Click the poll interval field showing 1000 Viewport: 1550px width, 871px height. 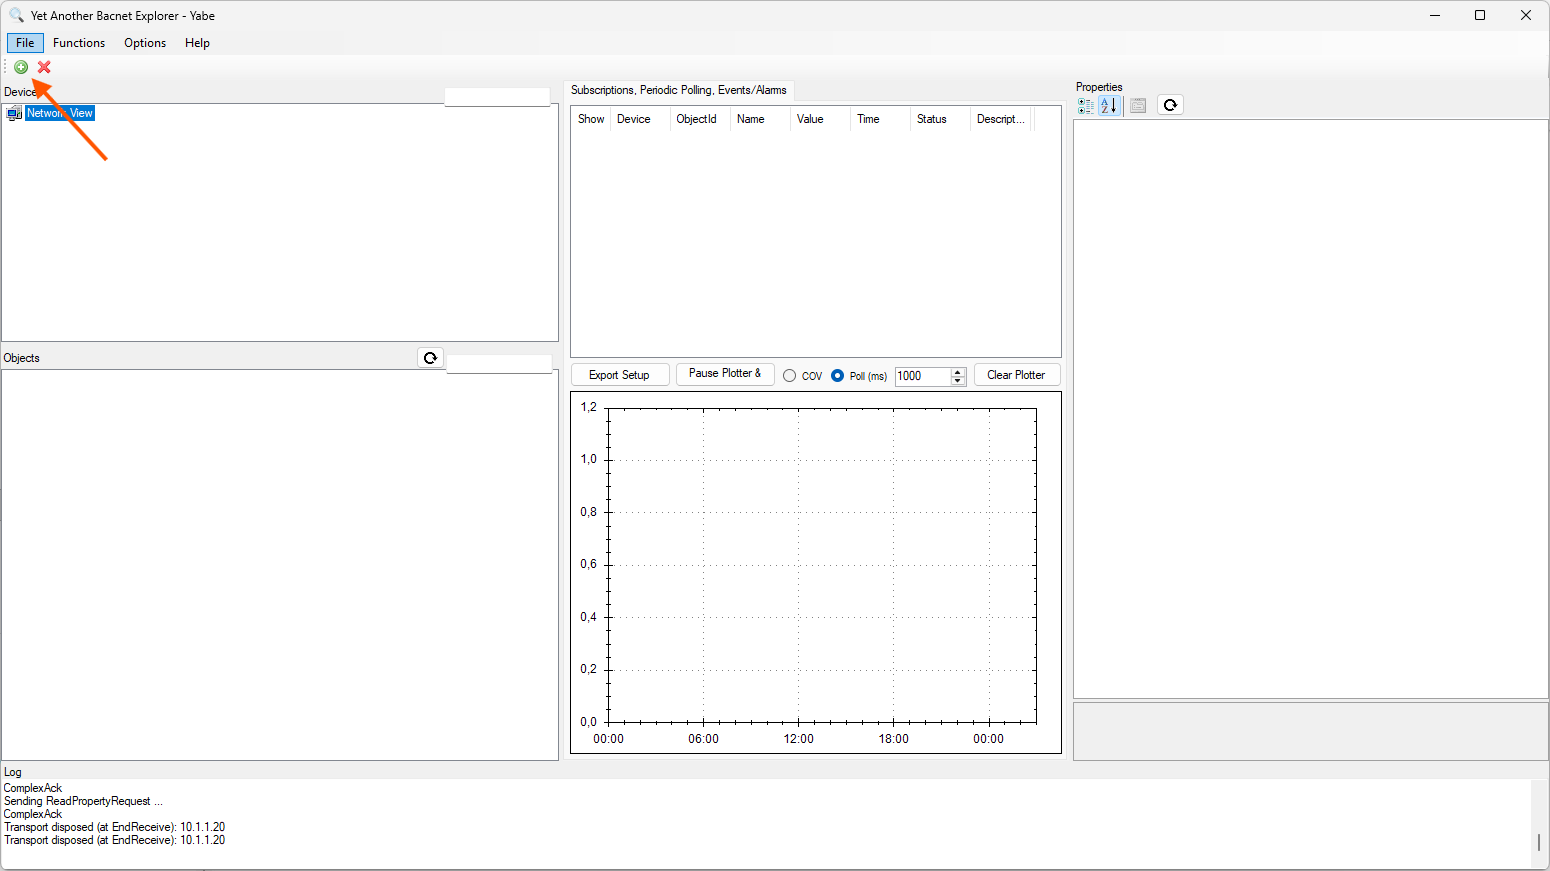(922, 376)
